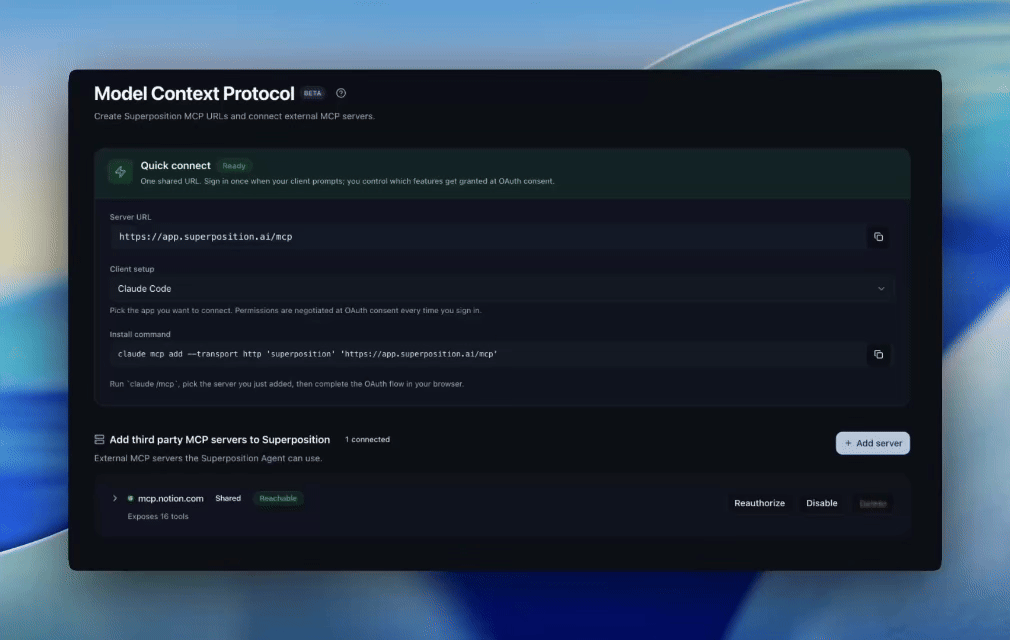Click the install command text box
This screenshot has width=1010, height=640.
click(488, 354)
